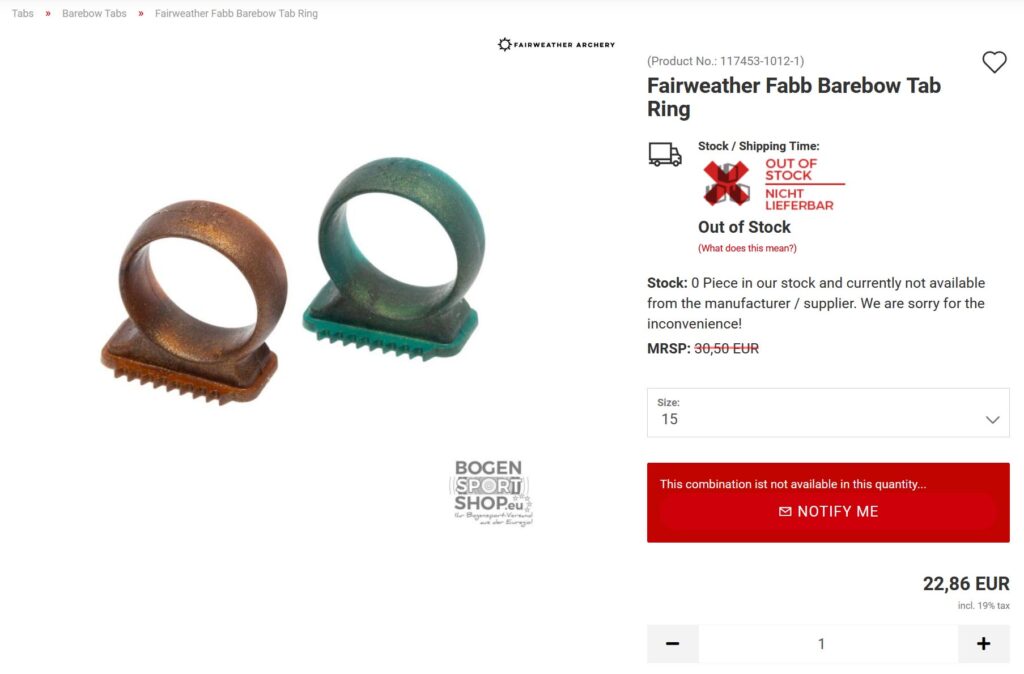Click Fairweather Fabb Barebow Tab Ring breadcrumb
This screenshot has width=1024, height=674.
(236, 13)
